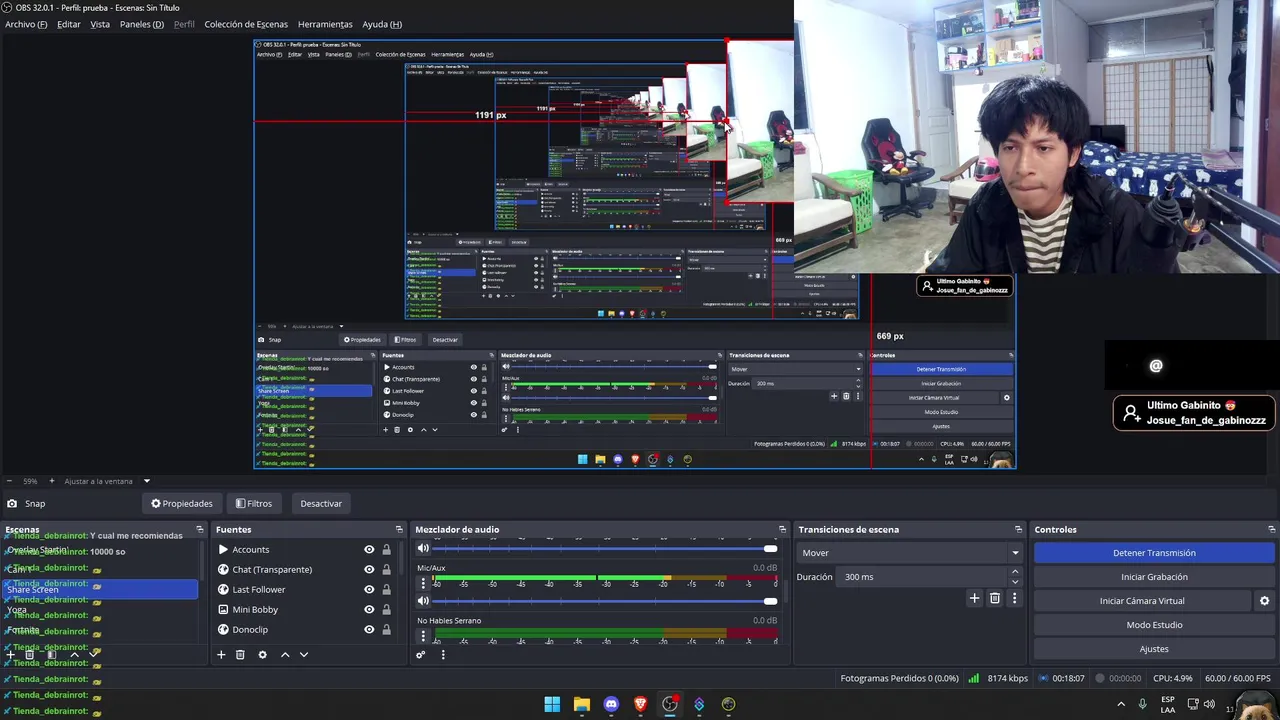Hide the Donoclip source
Screen dimensions: 1280x720
click(x=369, y=629)
